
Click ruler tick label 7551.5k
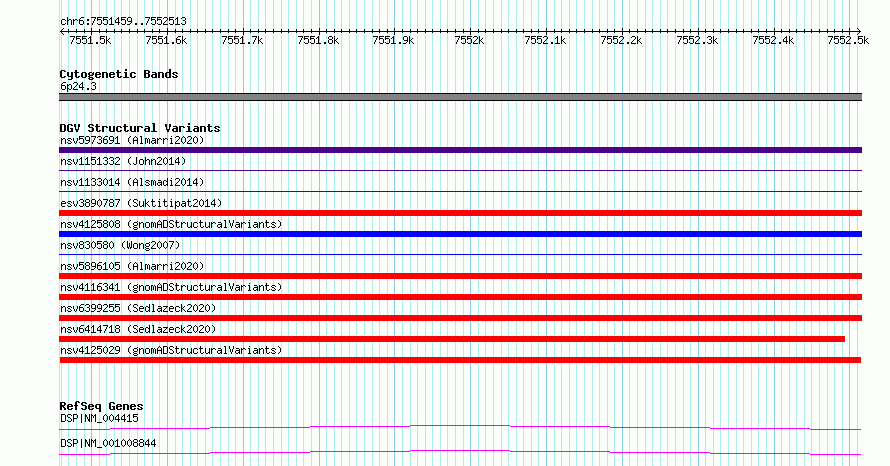[90, 40]
